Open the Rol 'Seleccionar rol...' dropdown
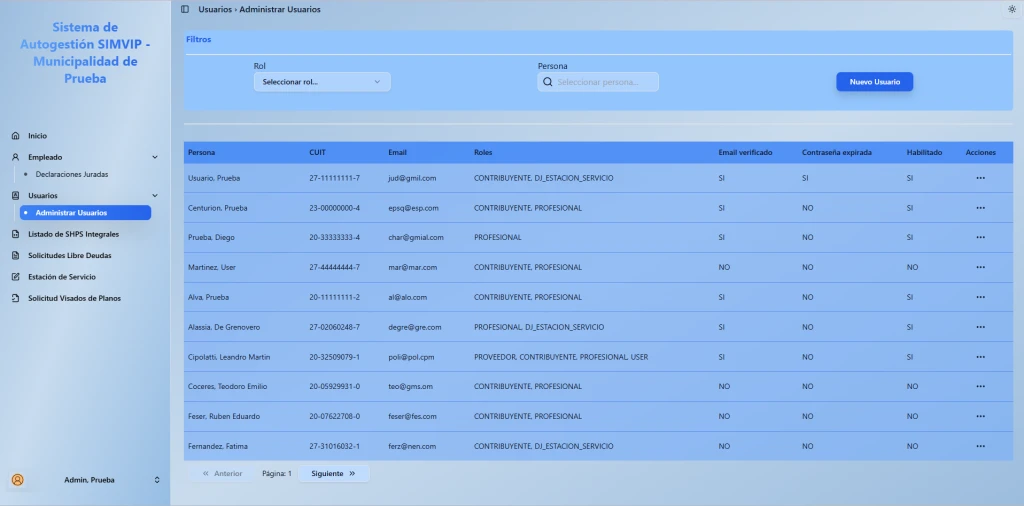 point(322,82)
